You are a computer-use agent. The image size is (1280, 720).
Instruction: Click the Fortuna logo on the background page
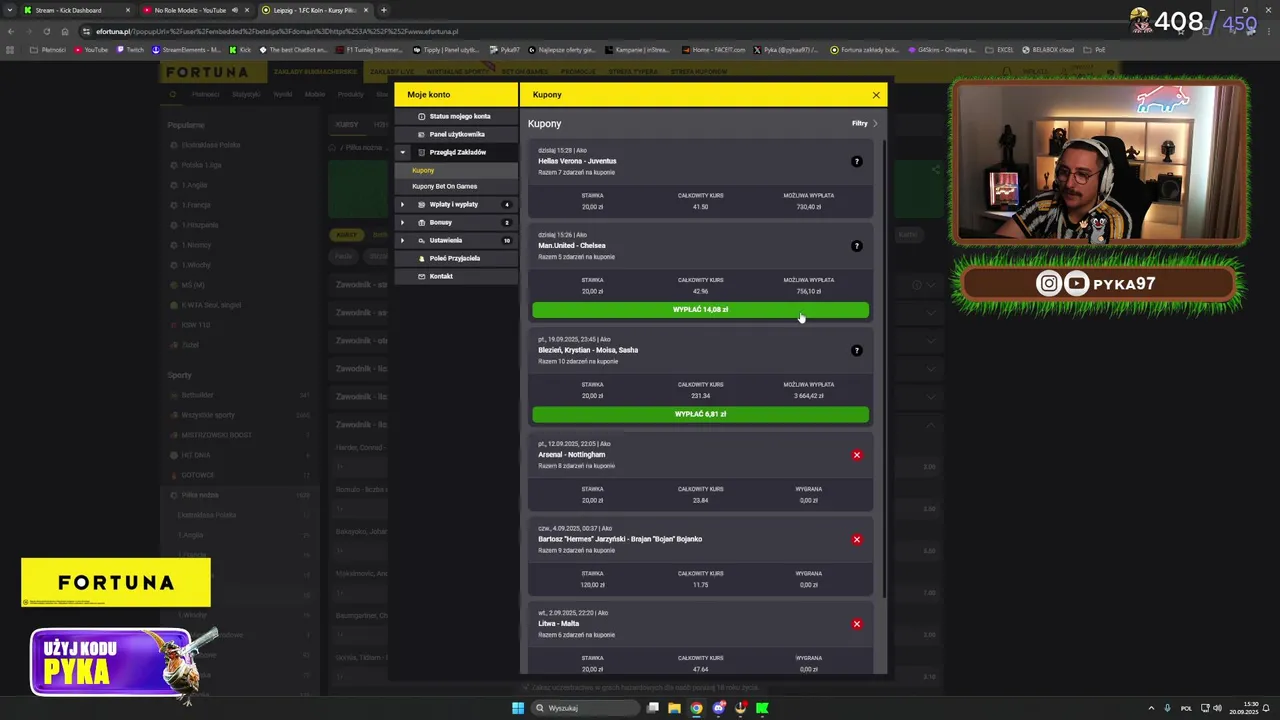pos(207,72)
